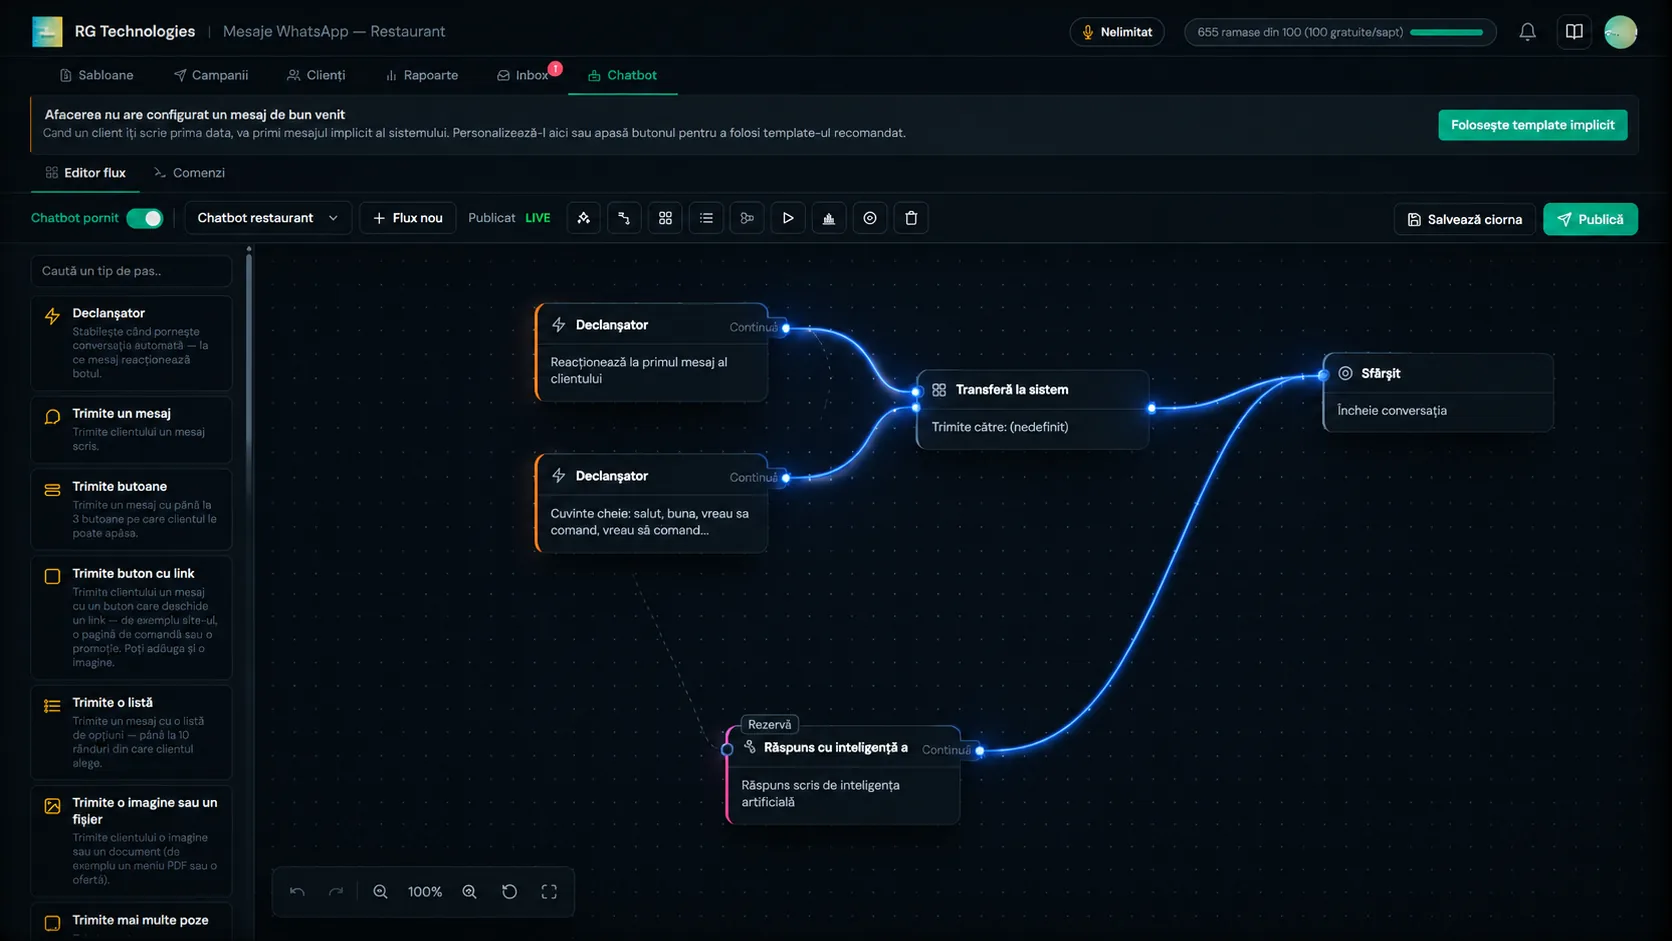Zoom out the flow canvas

pos(380,892)
